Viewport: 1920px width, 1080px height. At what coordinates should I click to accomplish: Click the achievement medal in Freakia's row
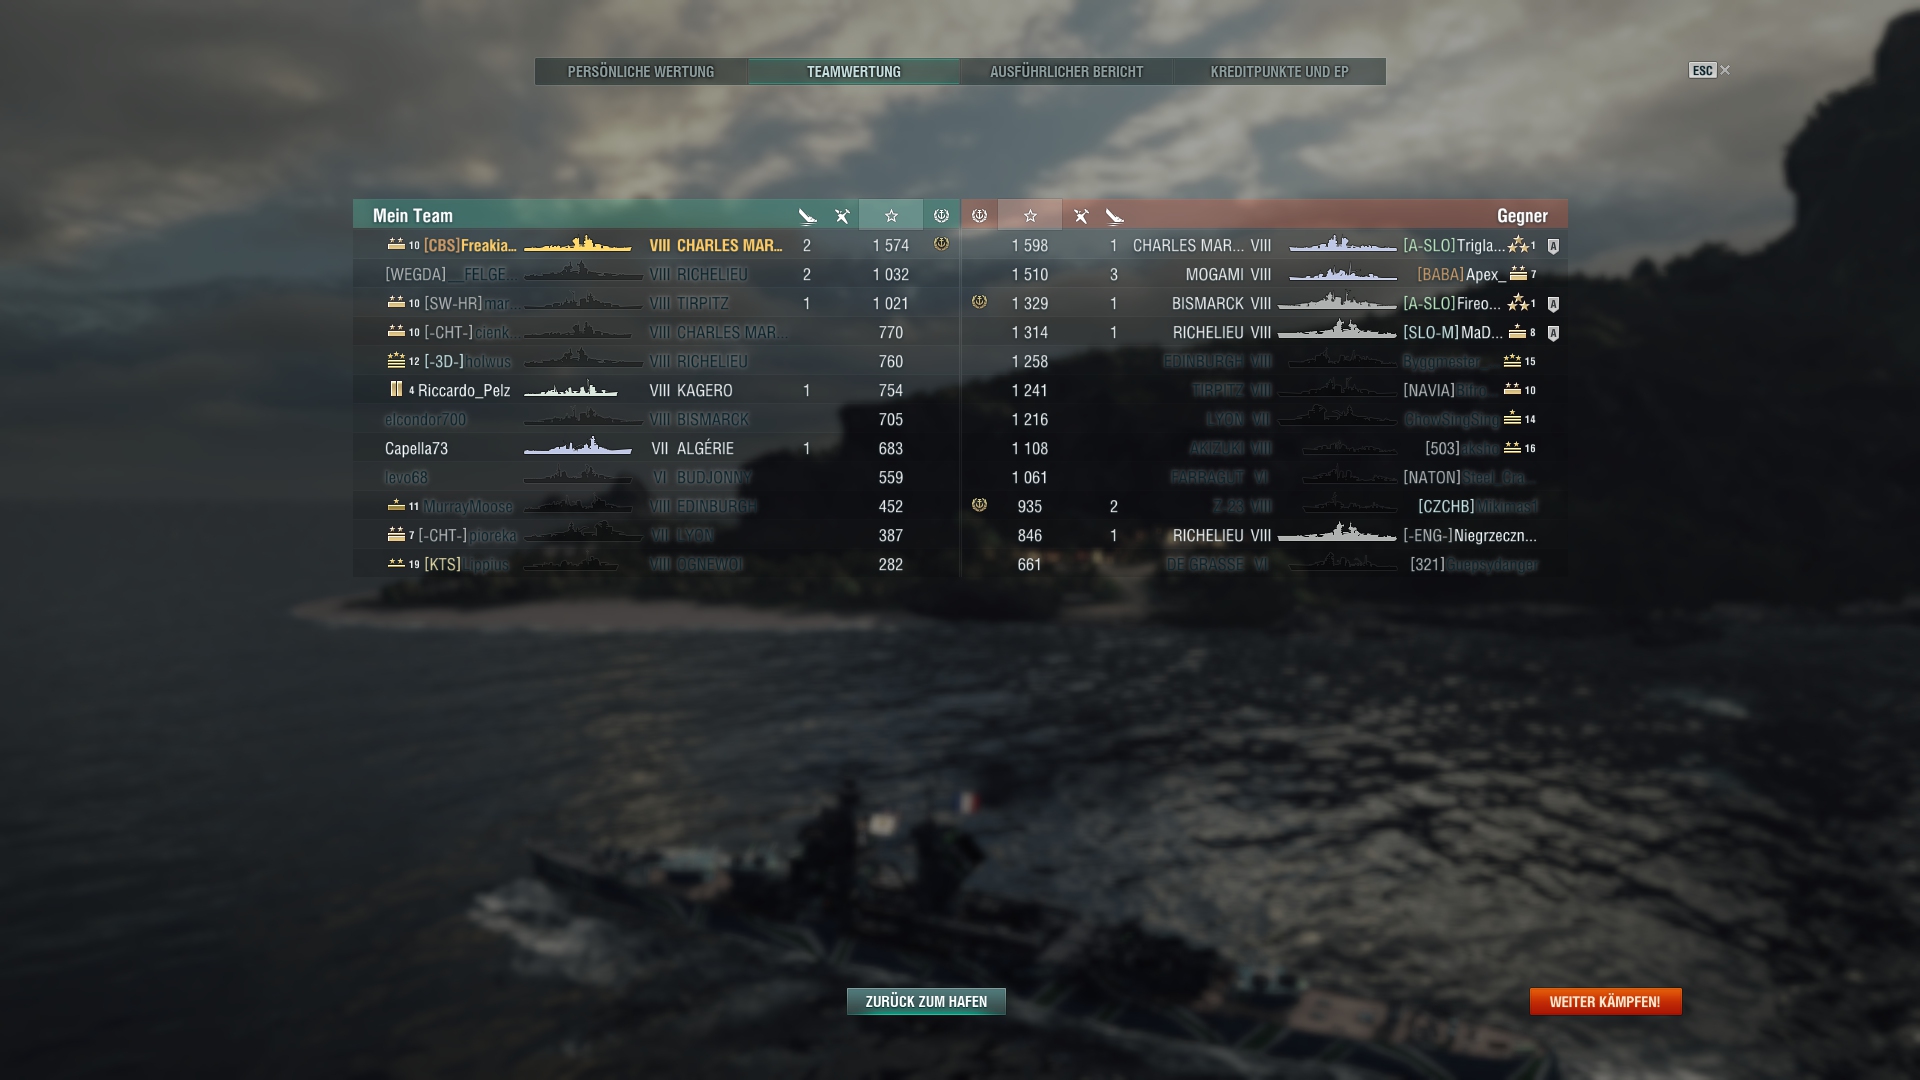(x=941, y=243)
